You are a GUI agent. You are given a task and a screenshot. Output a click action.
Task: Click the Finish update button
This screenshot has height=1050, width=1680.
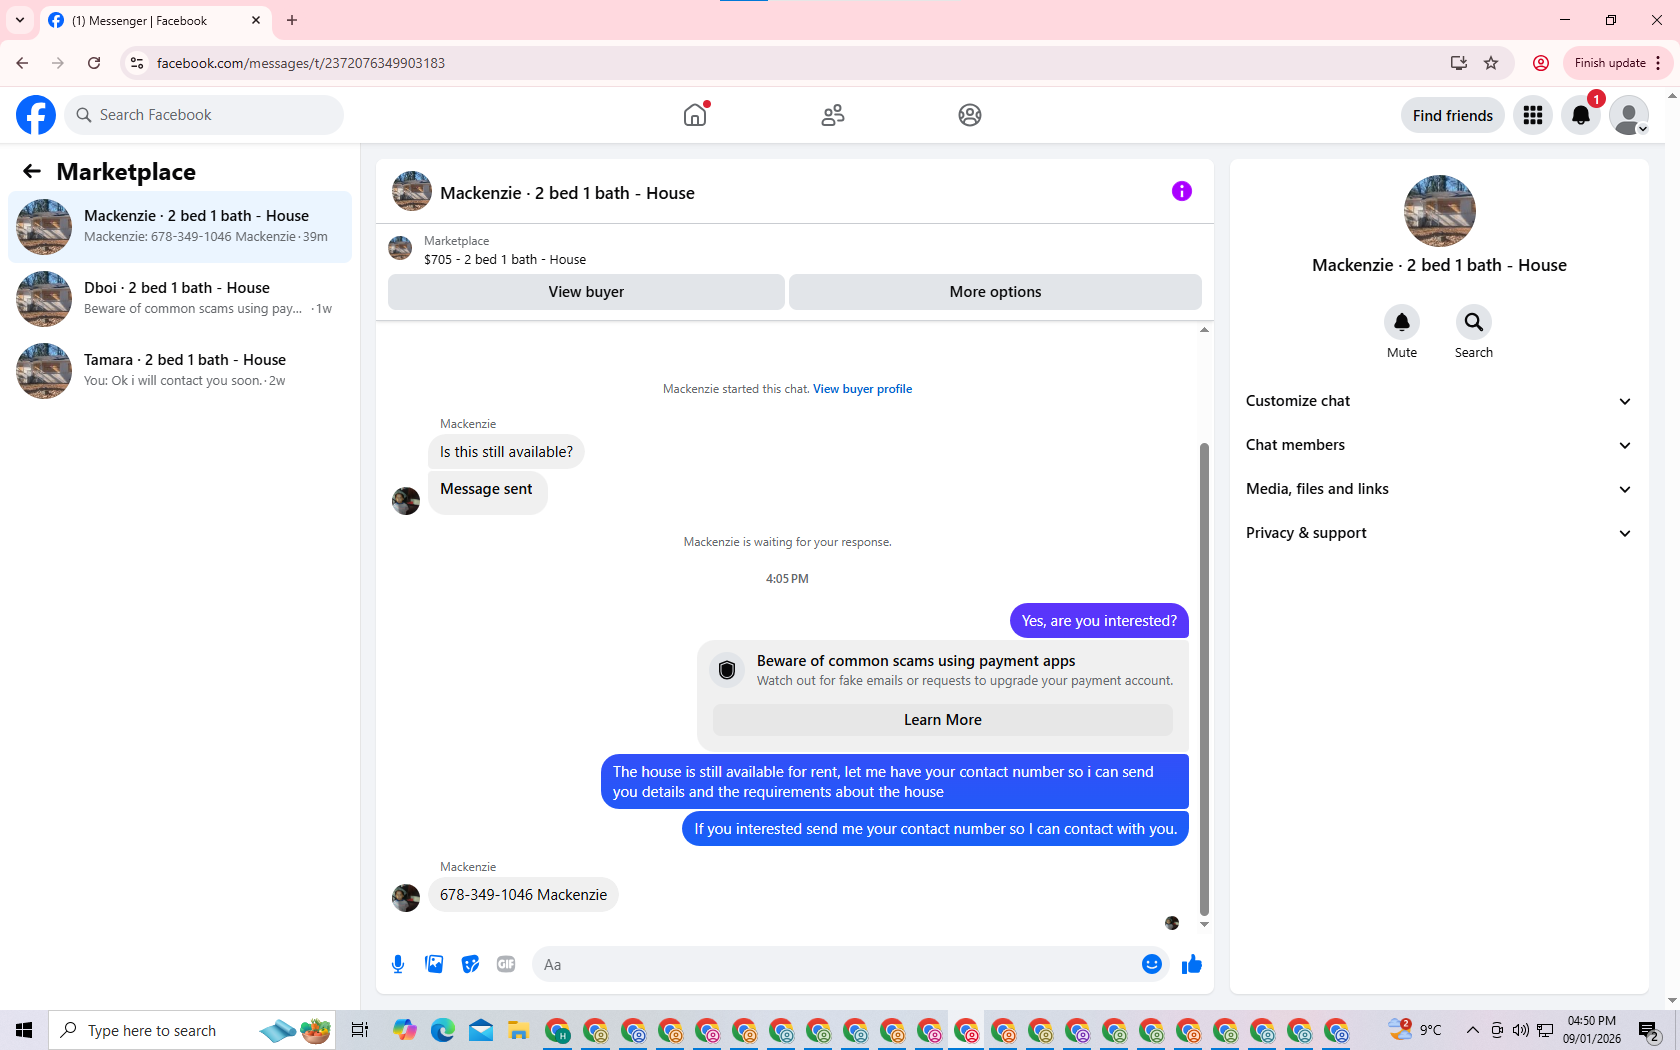(1617, 63)
